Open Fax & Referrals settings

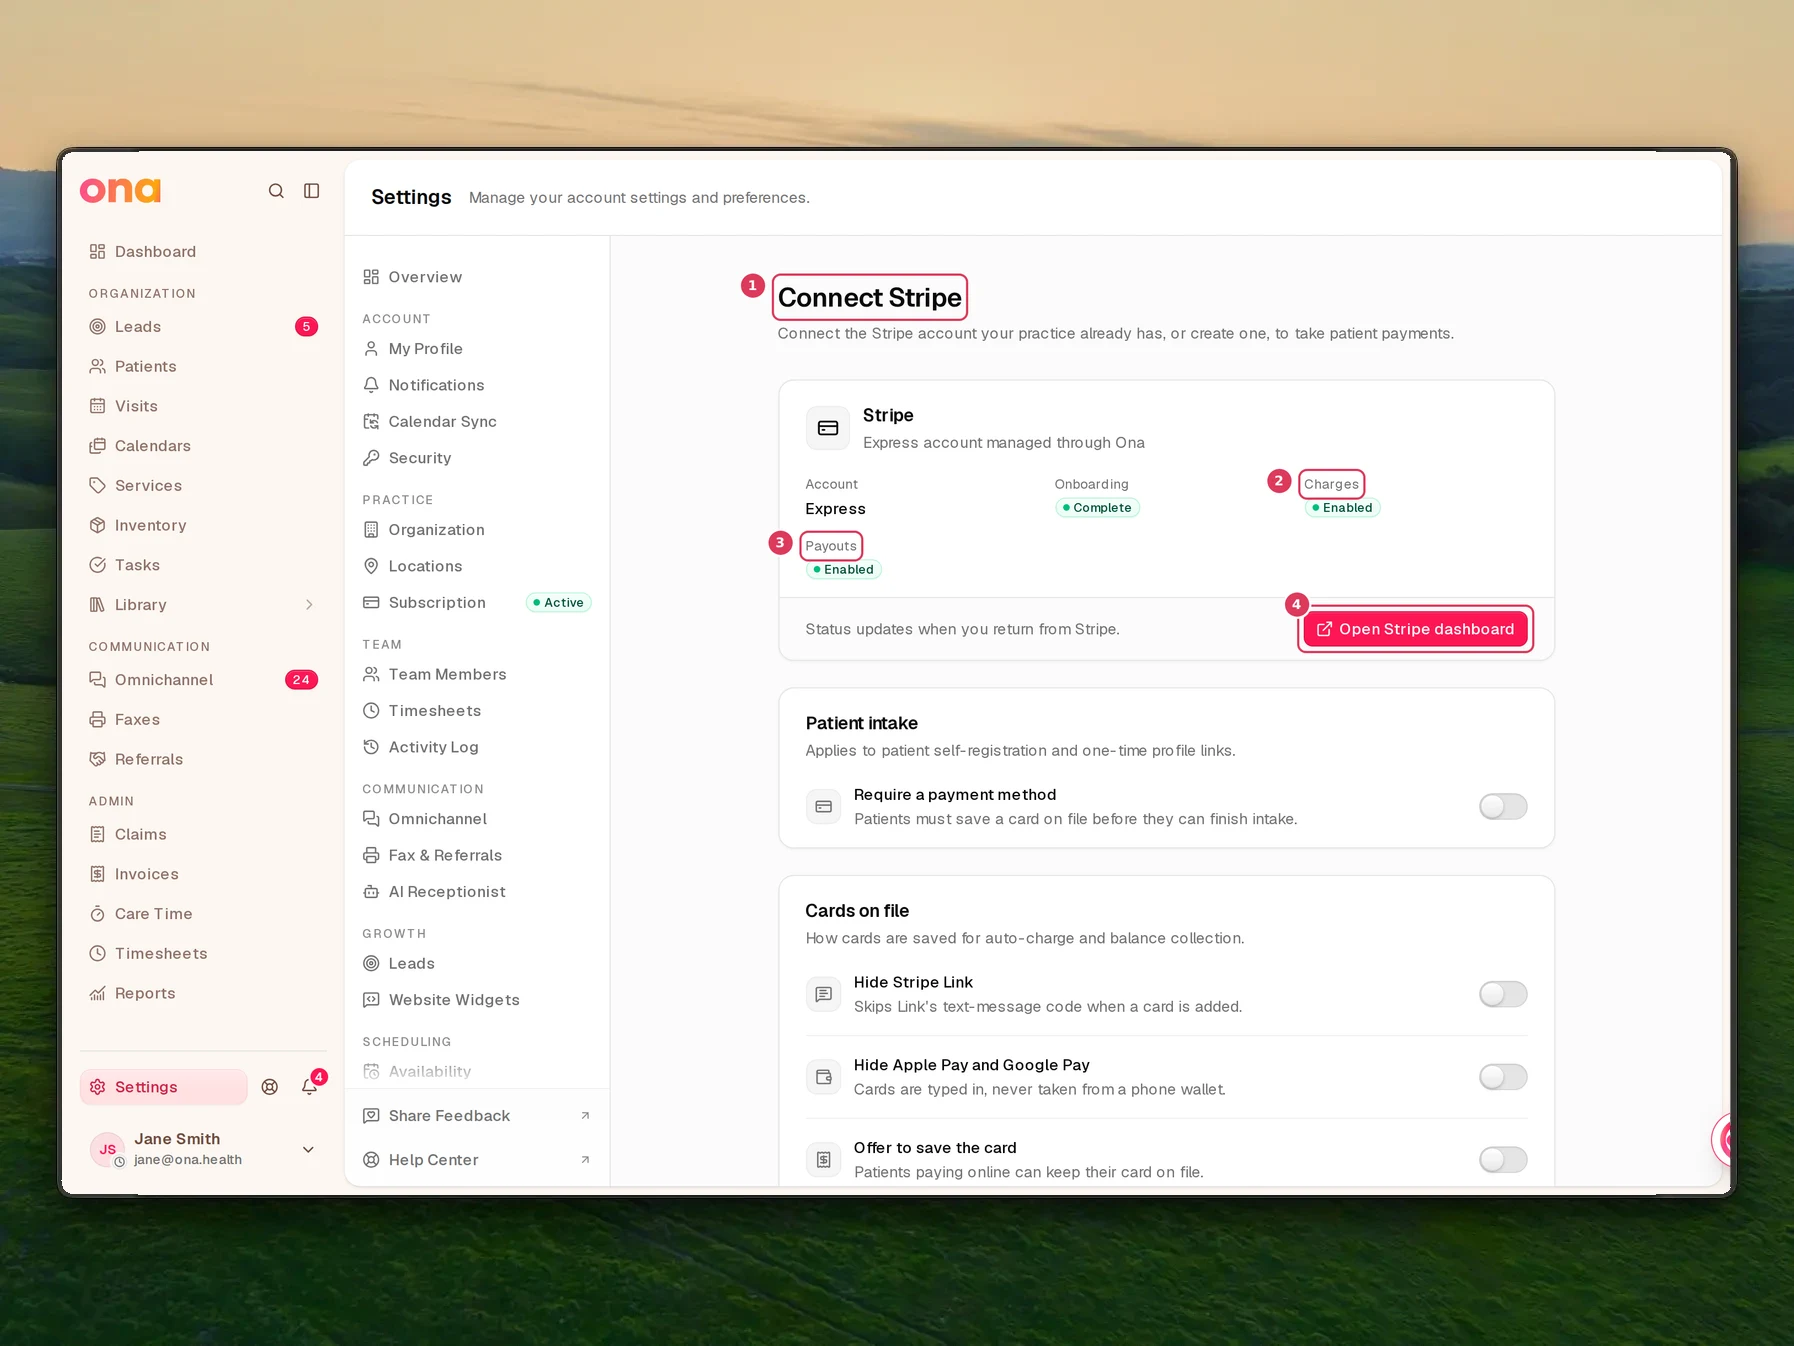click(x=476, y=856)
